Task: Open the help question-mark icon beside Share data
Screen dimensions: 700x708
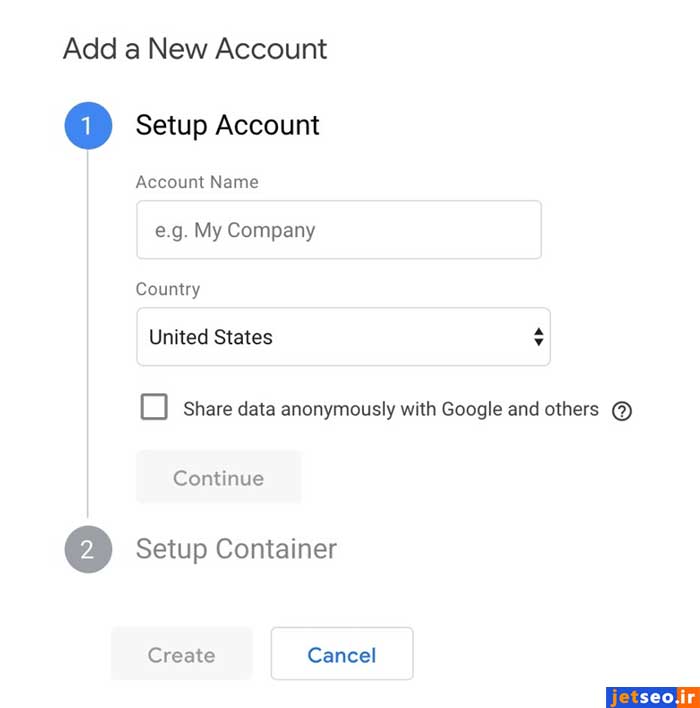Action: tap(622, 410)
